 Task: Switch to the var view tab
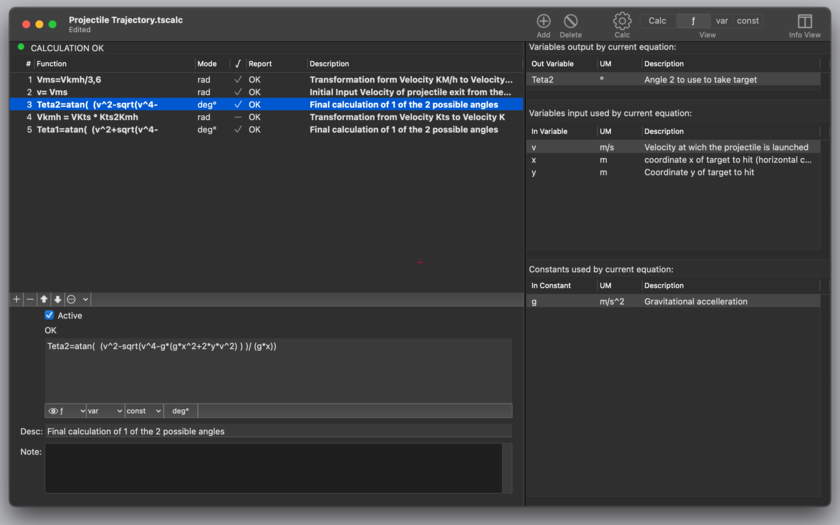[722, 21]
